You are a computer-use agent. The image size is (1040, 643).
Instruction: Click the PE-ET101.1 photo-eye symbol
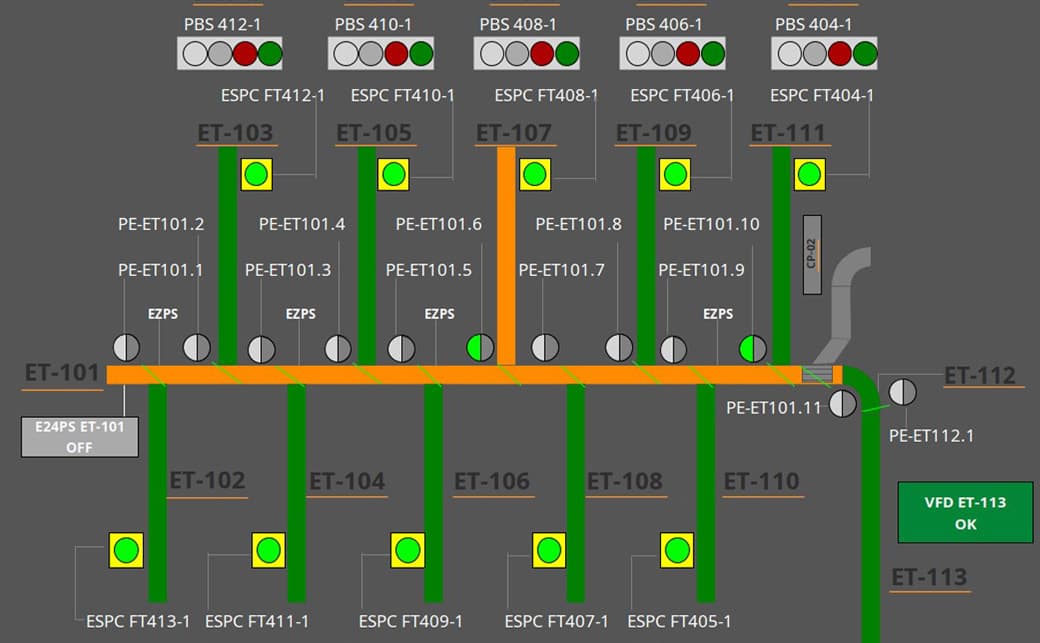coord(126,348)
